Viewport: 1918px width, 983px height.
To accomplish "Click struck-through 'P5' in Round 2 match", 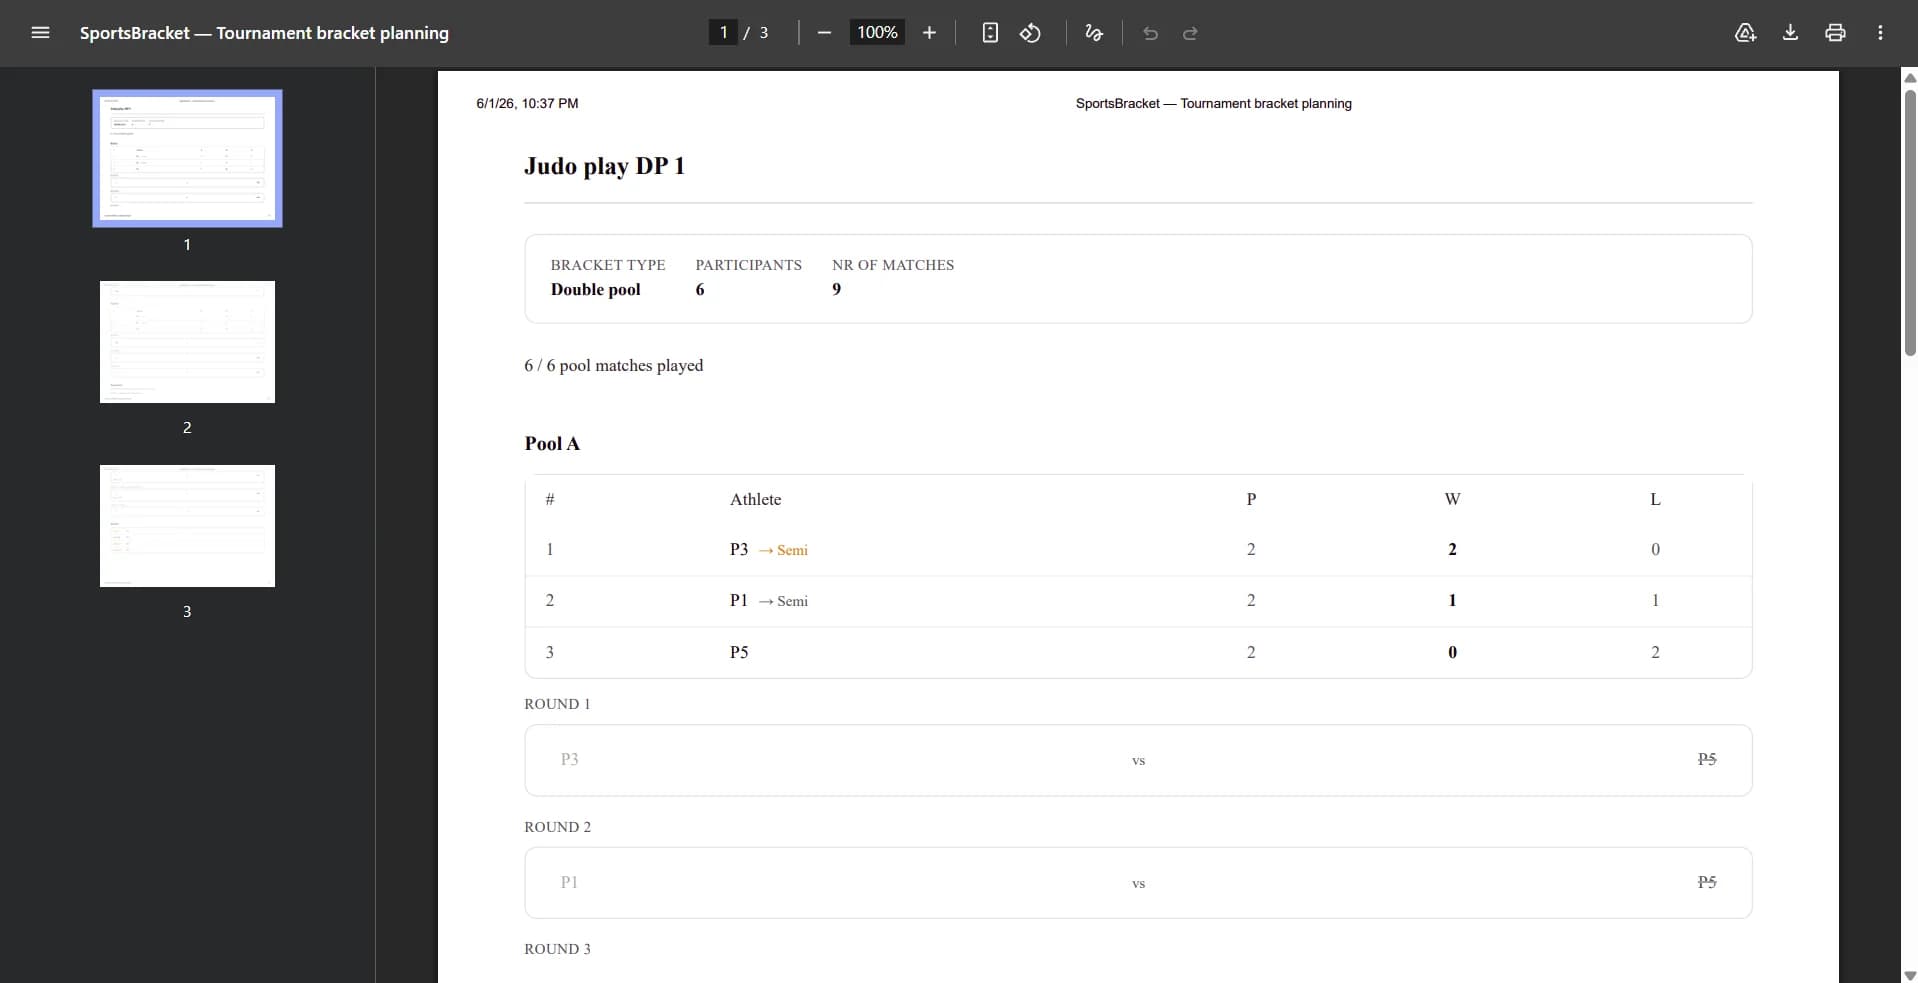I will pos(1707,882).
